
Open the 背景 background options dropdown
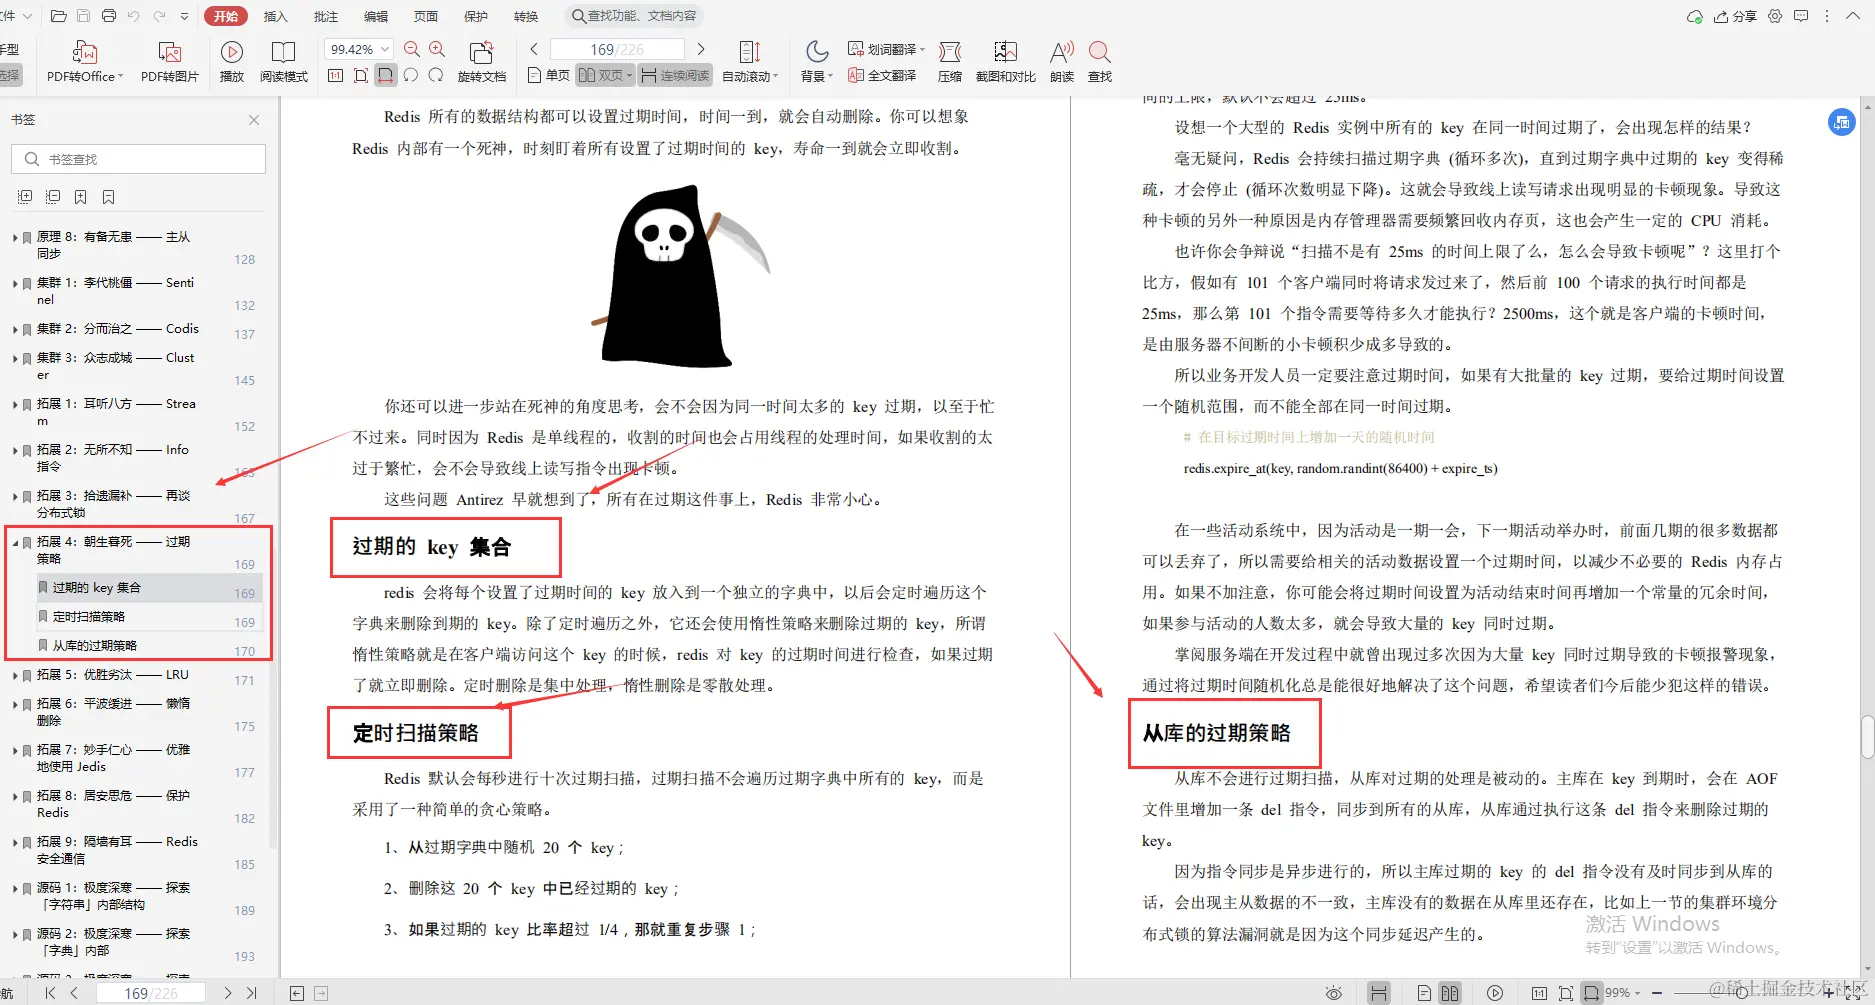(815, 60)
